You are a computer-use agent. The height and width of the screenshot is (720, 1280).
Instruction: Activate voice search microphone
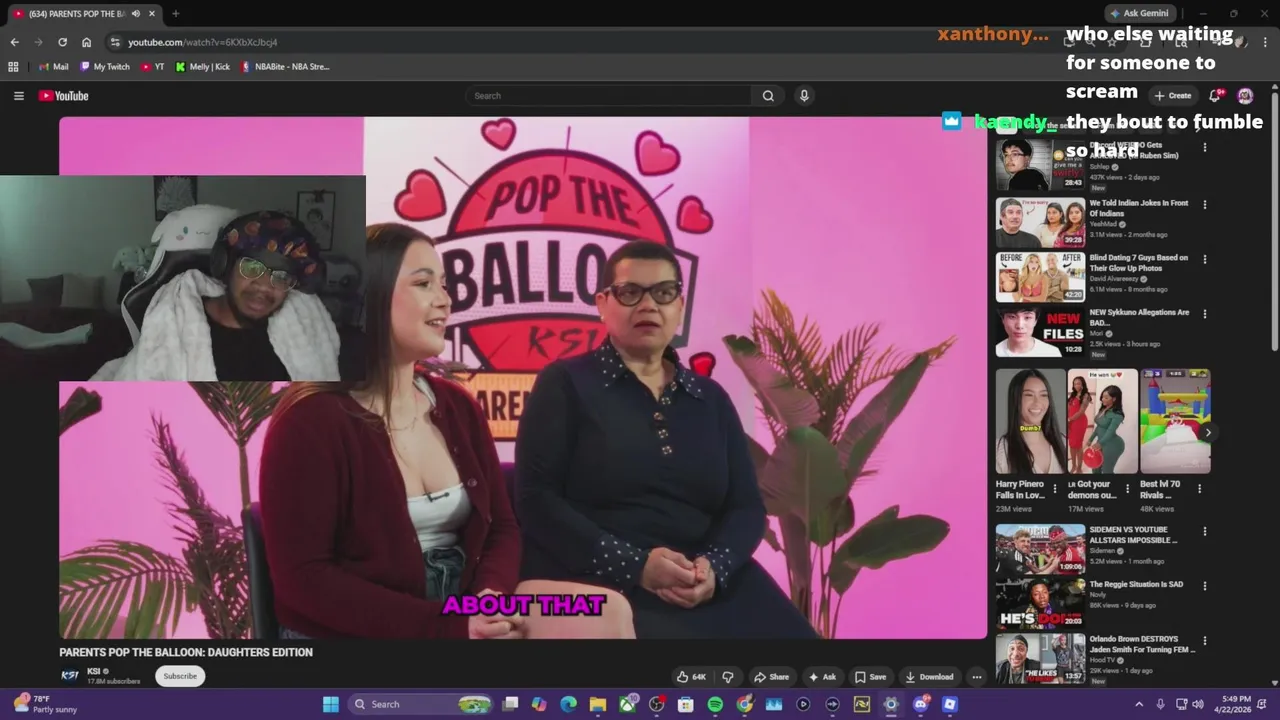click(x=804, y=96)
